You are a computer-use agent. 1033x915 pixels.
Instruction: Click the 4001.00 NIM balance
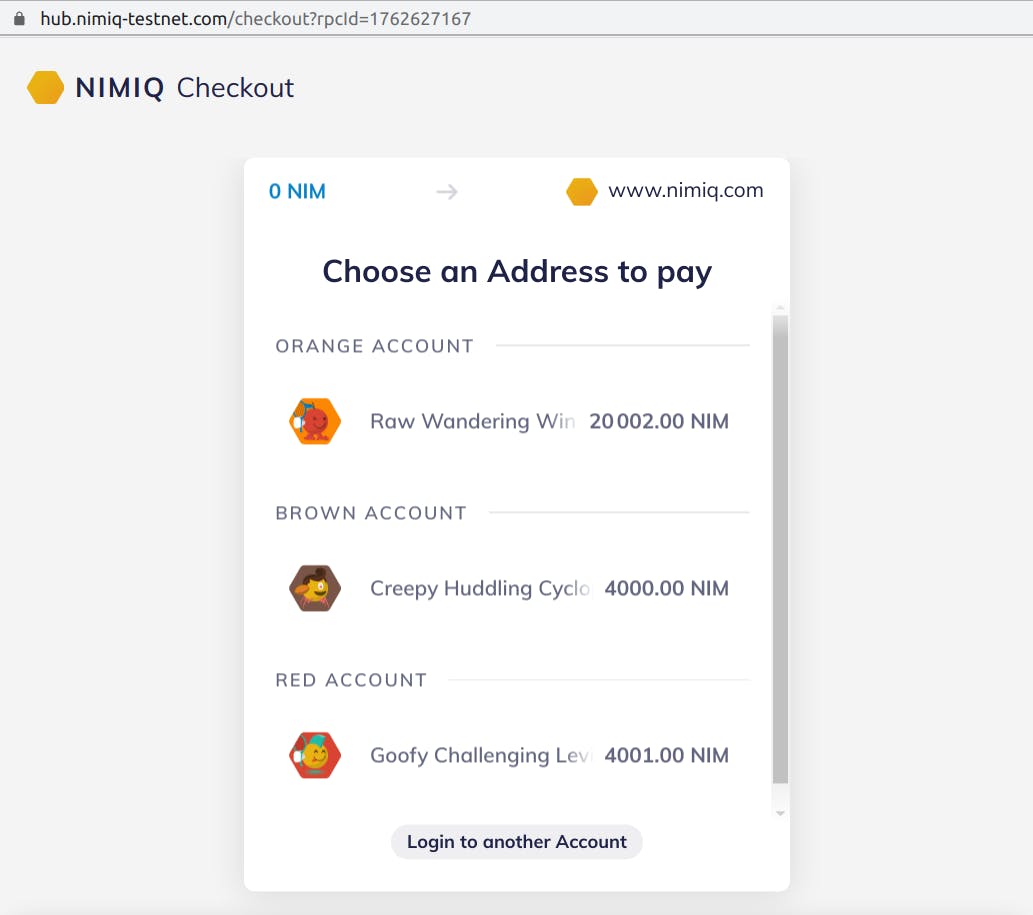666,755
